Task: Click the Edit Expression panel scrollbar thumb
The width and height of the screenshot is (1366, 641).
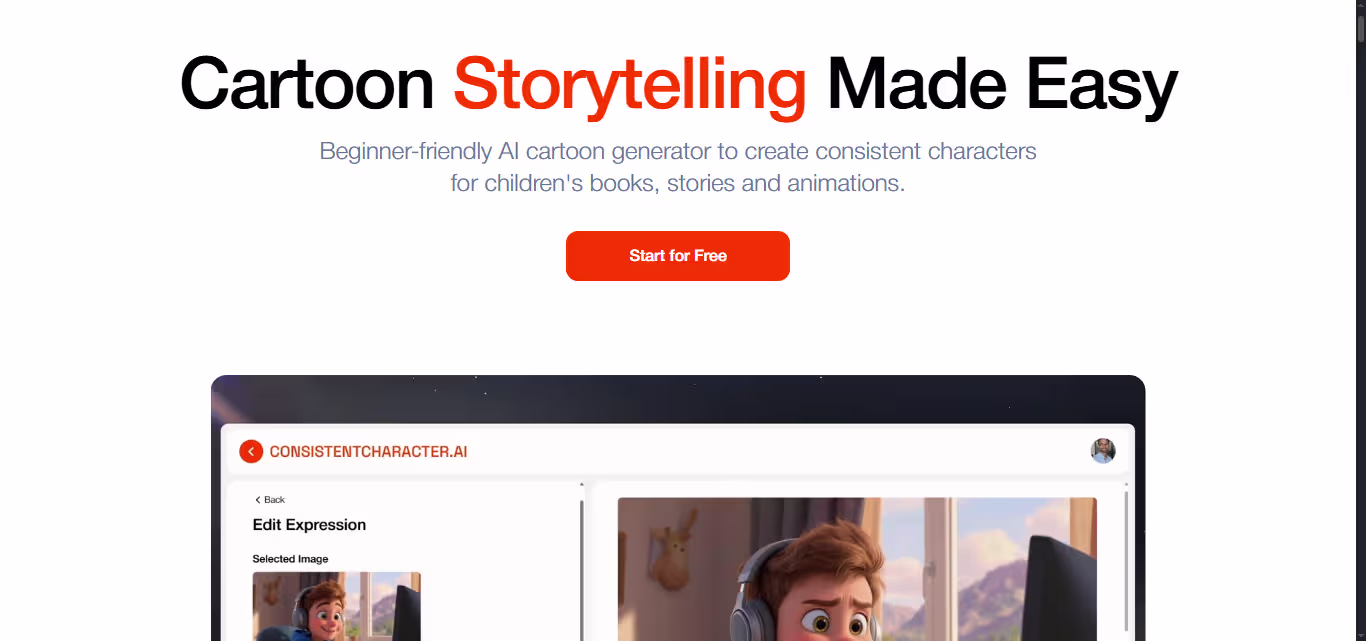Action: click(582, 570)
